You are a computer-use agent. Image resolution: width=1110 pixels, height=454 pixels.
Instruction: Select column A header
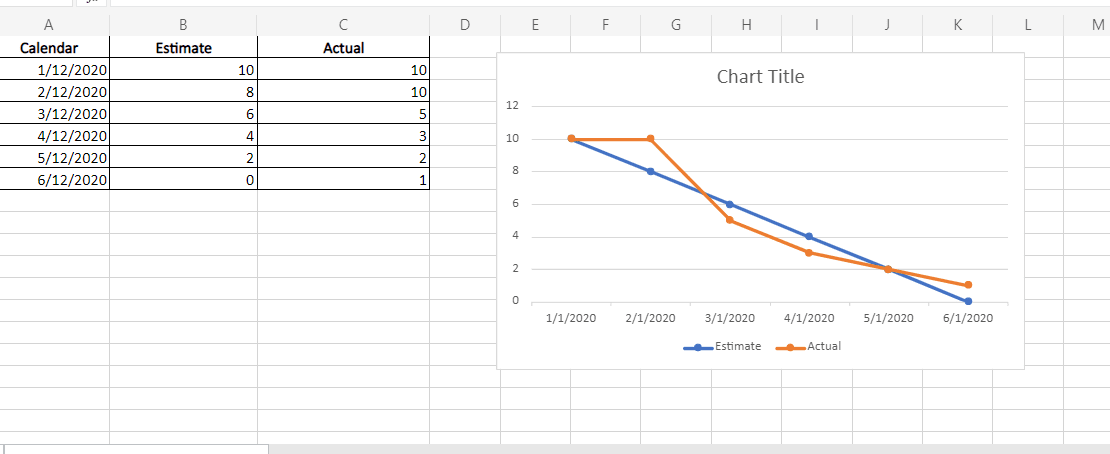[x=55, y=25]
